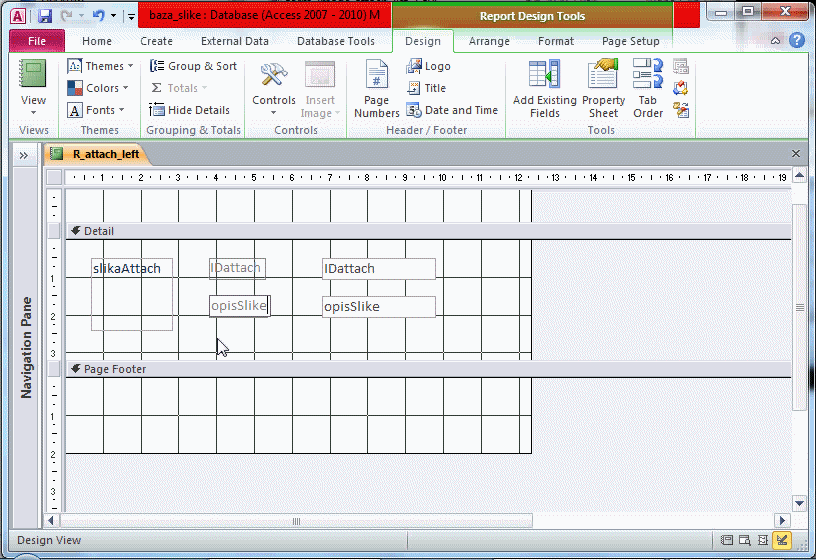The height and width of the screenshot is (560, 816).
Task: Expand the Colors dropdown
Action: pyautogui.click(x=100, y=88)
